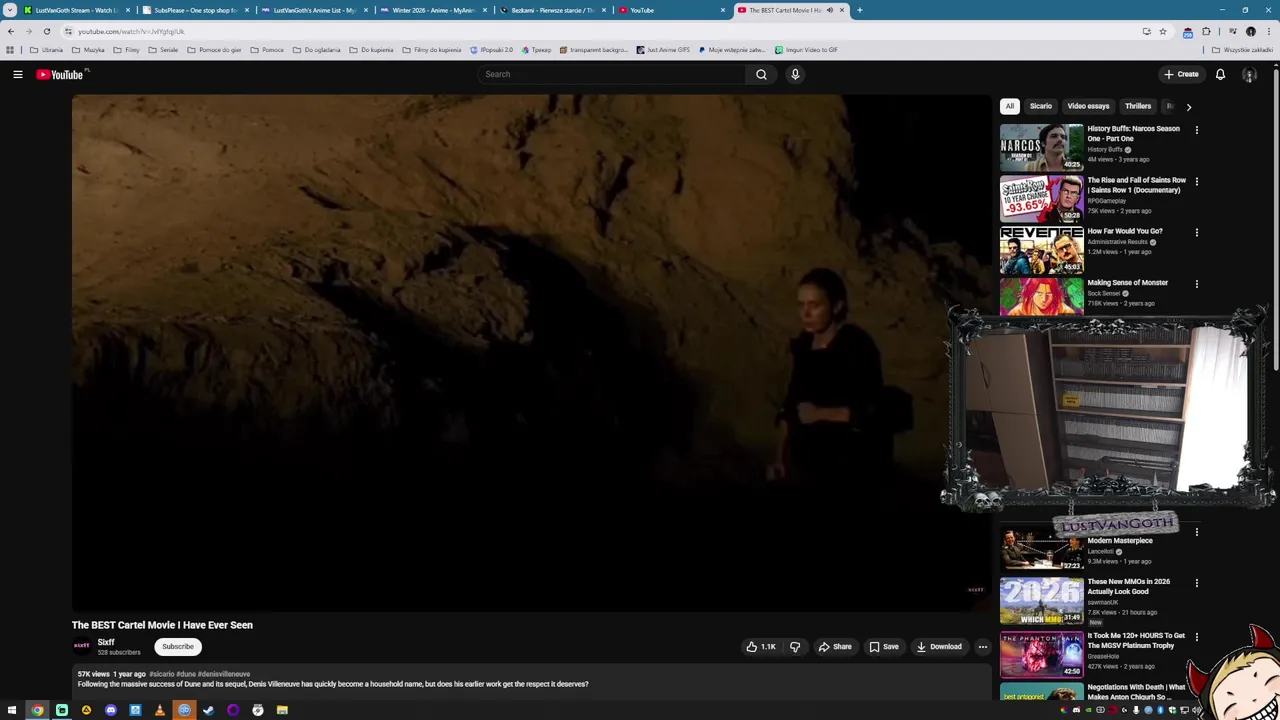Image resolution: width=1280 pixels, height=720 pixels.
Task: Start voice search with the microphone icon
Action: tap(795, 74)
